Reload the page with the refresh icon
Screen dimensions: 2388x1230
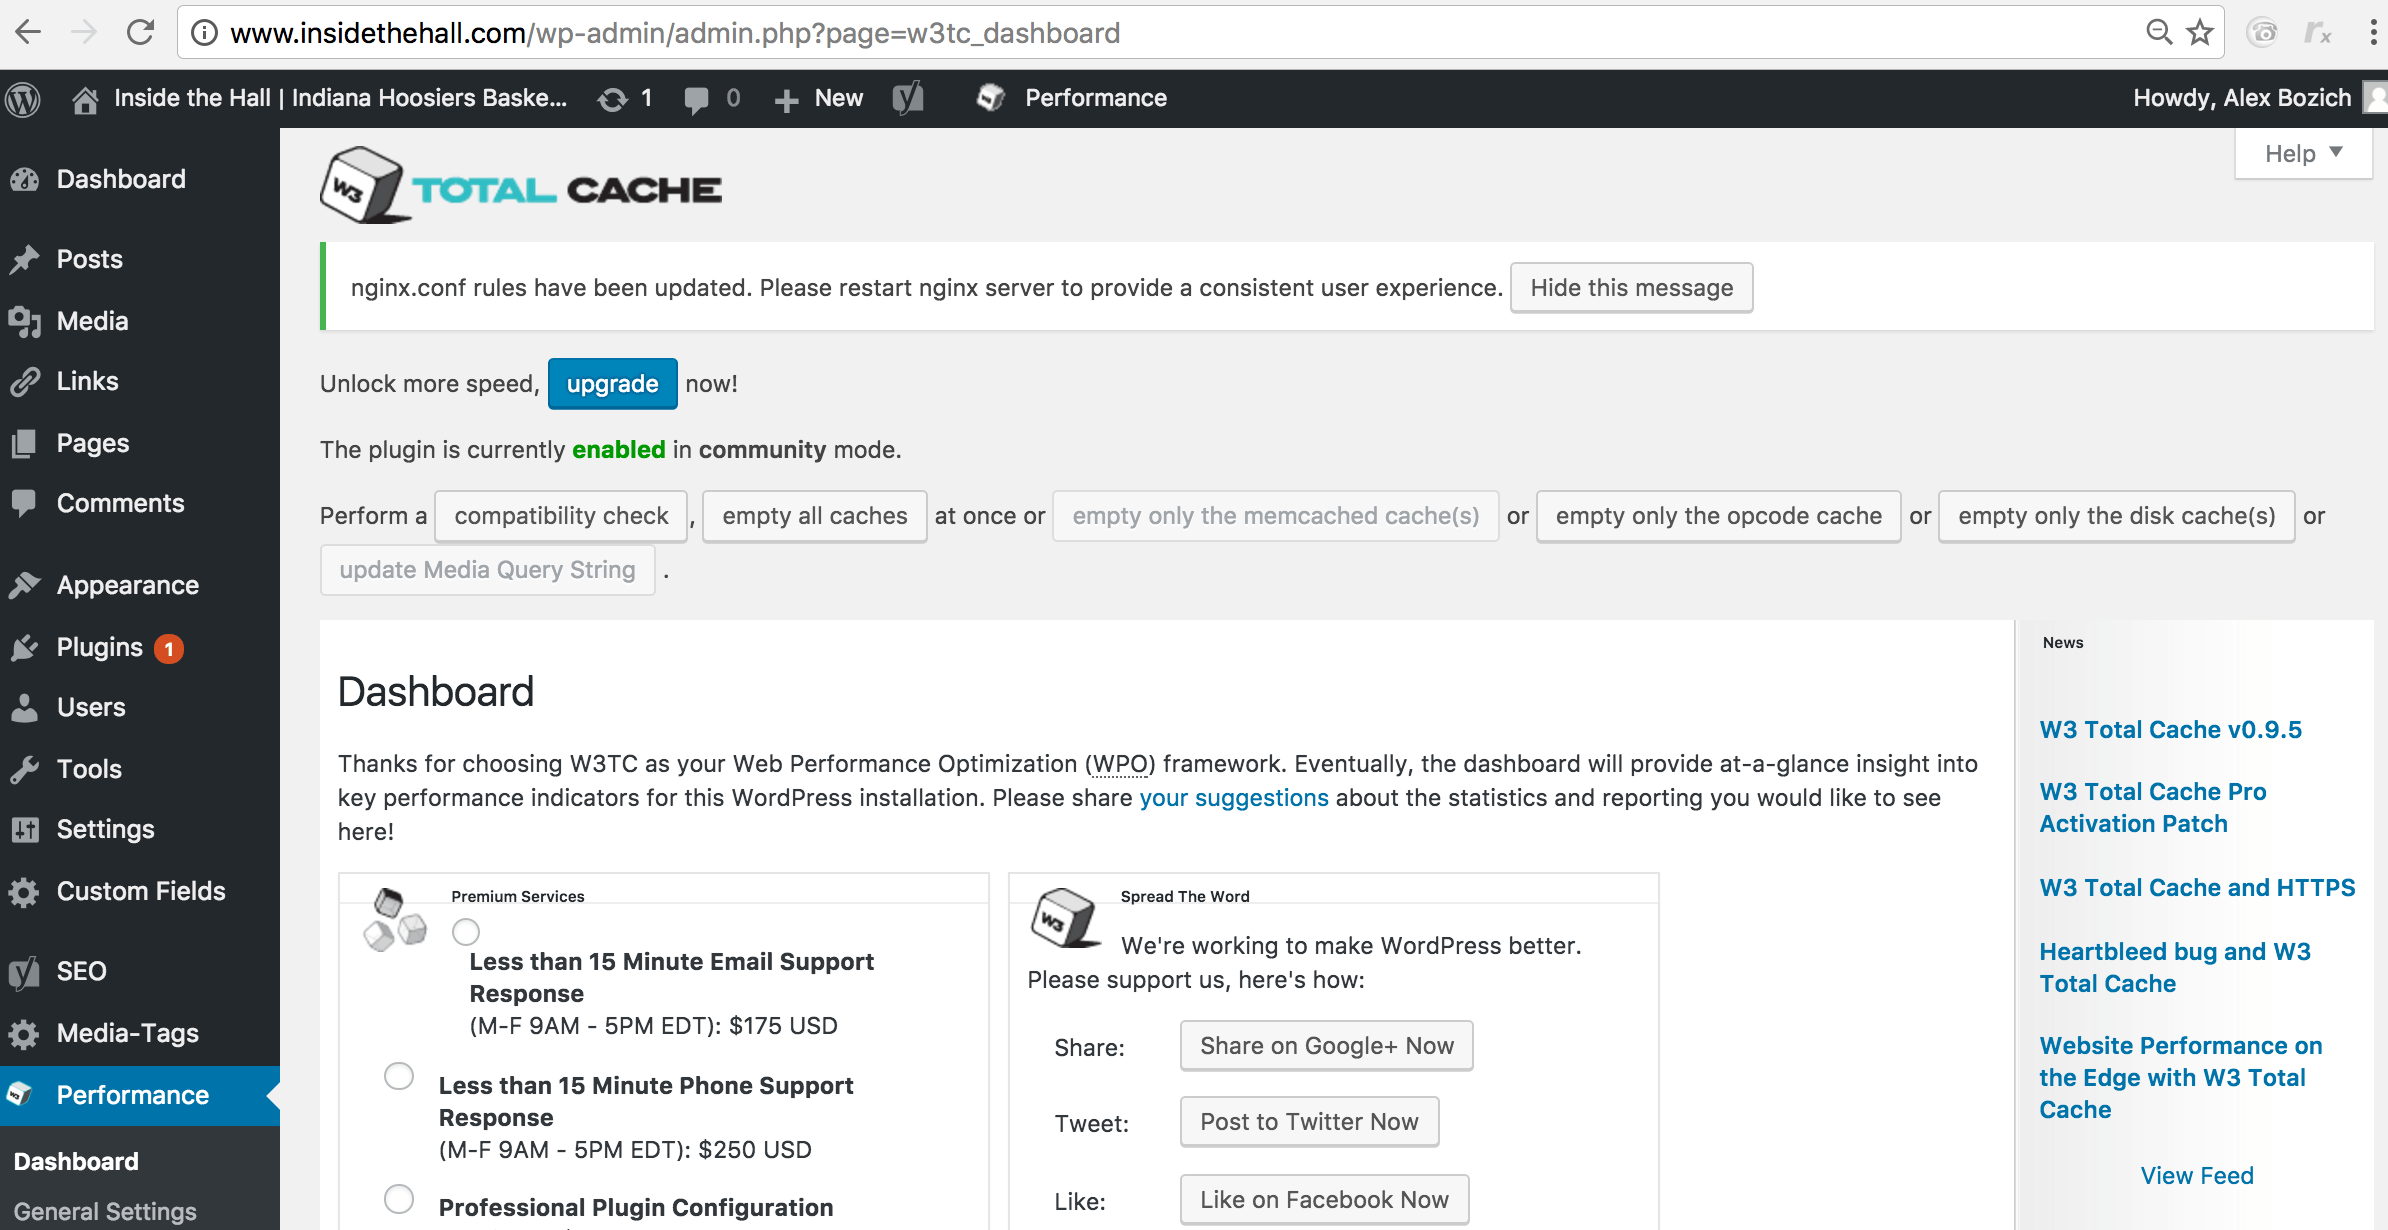[x=140, y=33]
